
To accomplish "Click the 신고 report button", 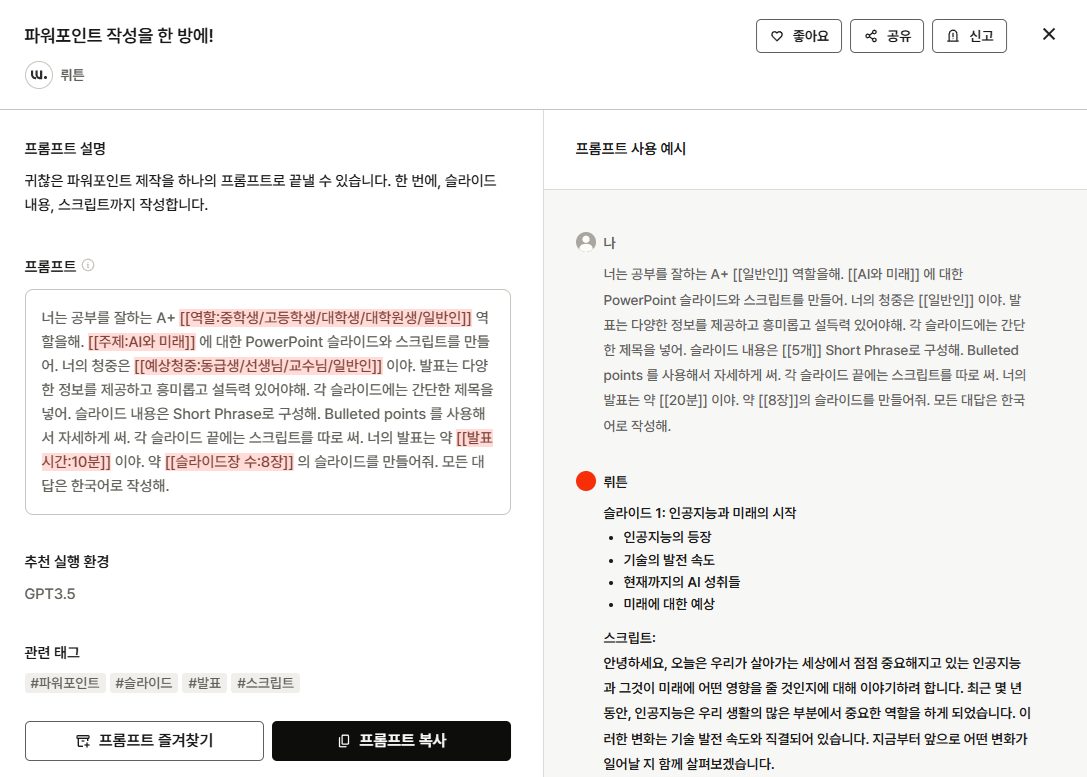I will 968,36.
